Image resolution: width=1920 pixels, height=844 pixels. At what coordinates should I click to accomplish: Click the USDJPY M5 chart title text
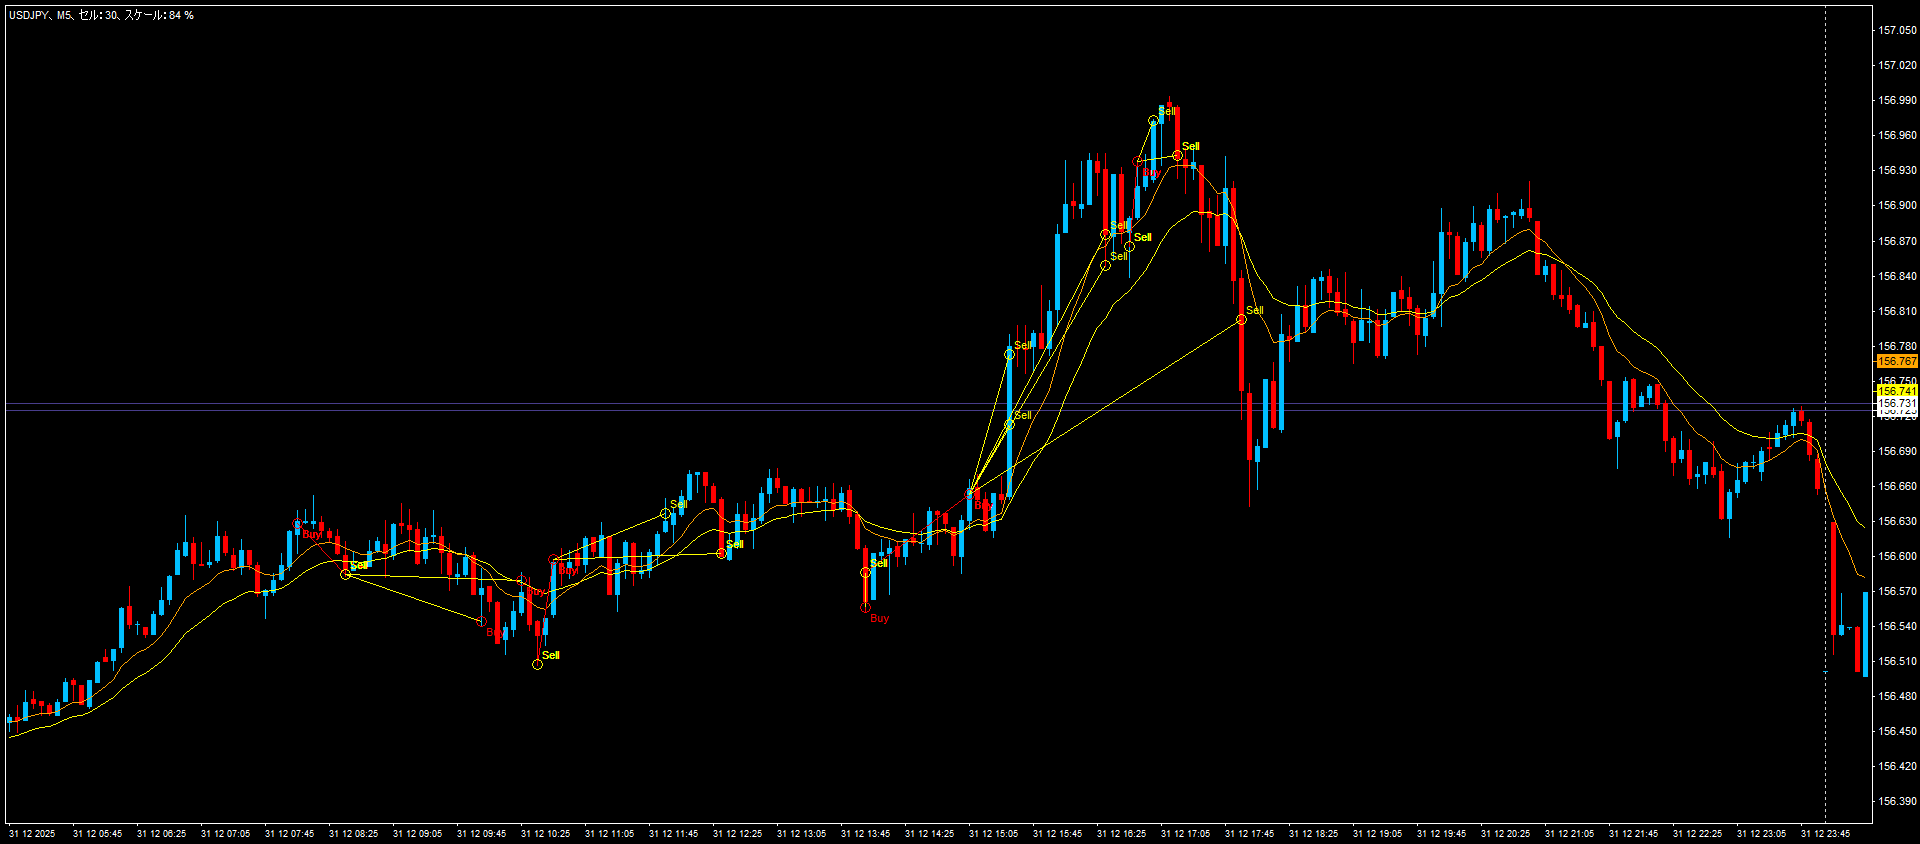[x=101, y=15]
